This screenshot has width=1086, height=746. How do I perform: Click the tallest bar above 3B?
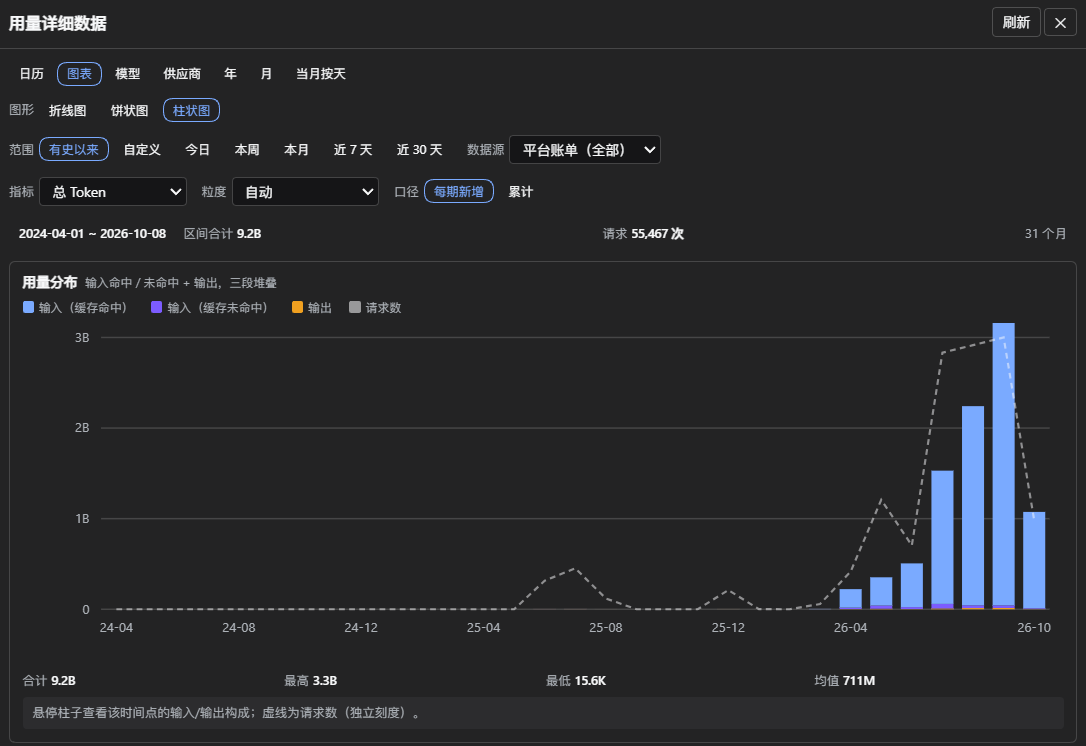point(1004,465)
